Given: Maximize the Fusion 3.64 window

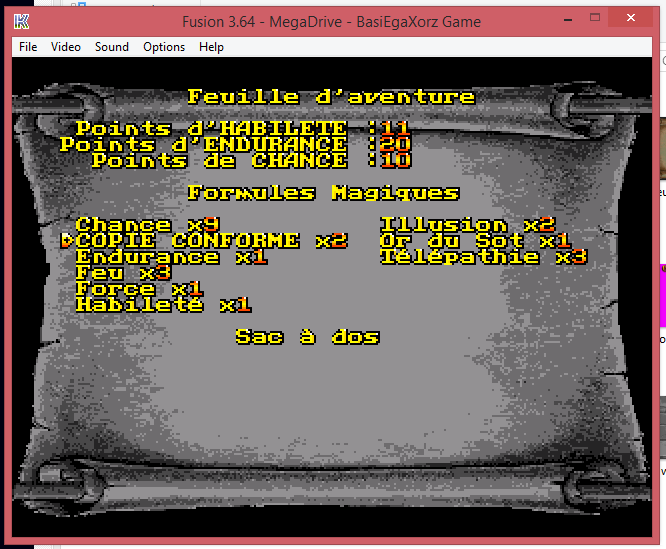Looking at the screenshot, I should click(595, 18).
